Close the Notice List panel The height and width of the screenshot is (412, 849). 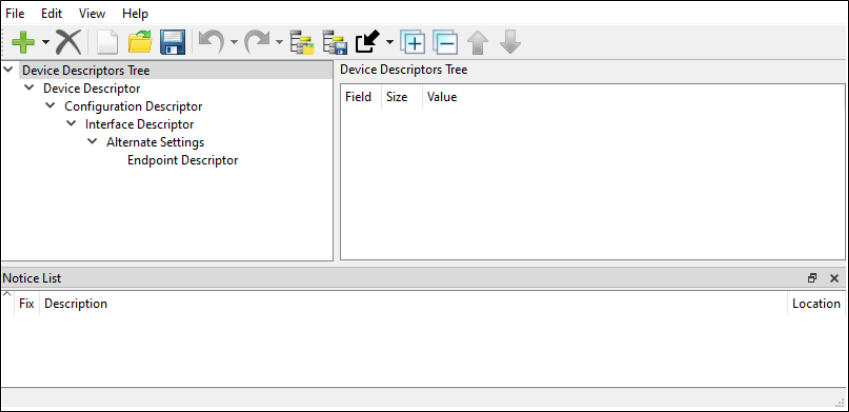point(834,278)
